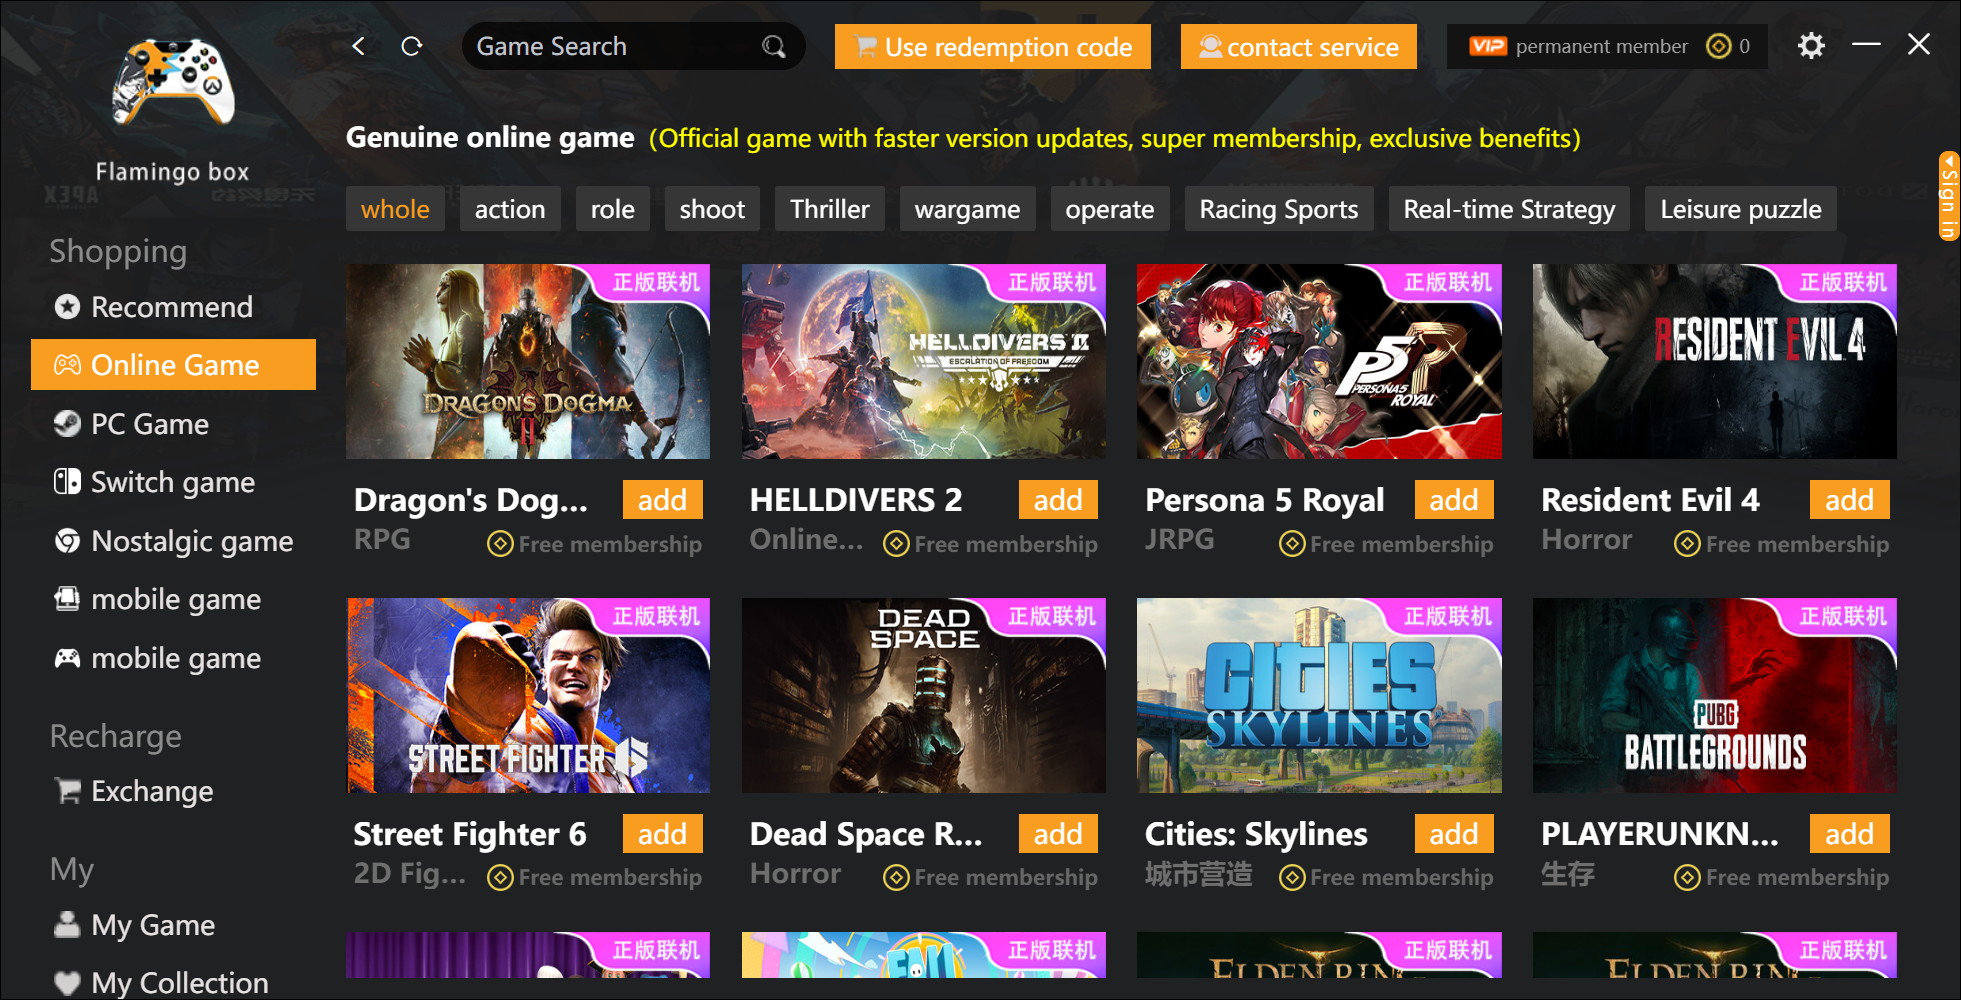Open the Nostalgic game section
Image resolution: width=1961 pixels, height=1000 pixels.
[173, 541]
